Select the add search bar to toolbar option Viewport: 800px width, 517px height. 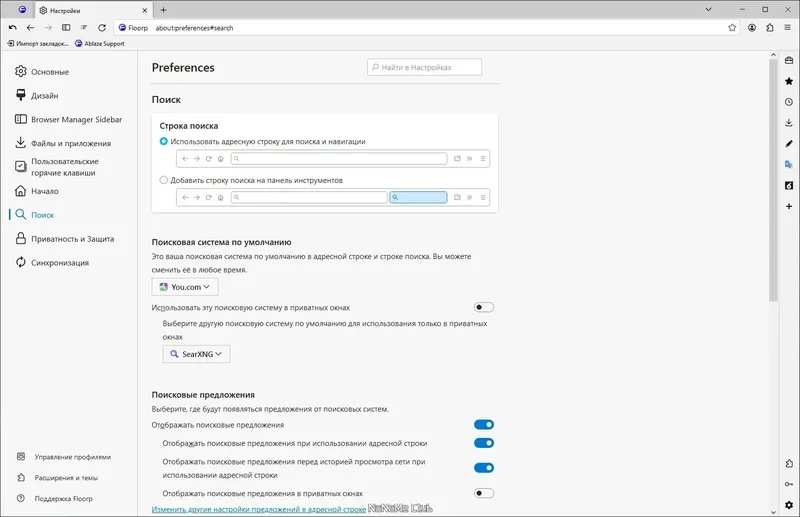click(x=164, y=180)
